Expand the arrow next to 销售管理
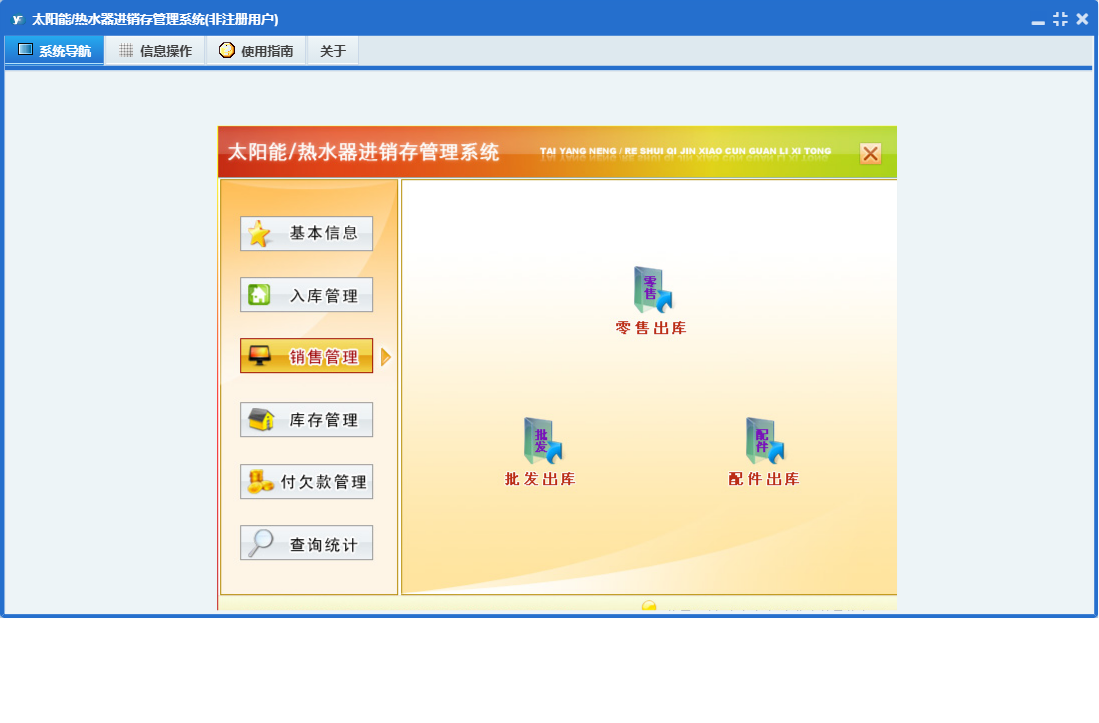The image size is (1099, 723). pyautogui.click(x=386, y=356)
